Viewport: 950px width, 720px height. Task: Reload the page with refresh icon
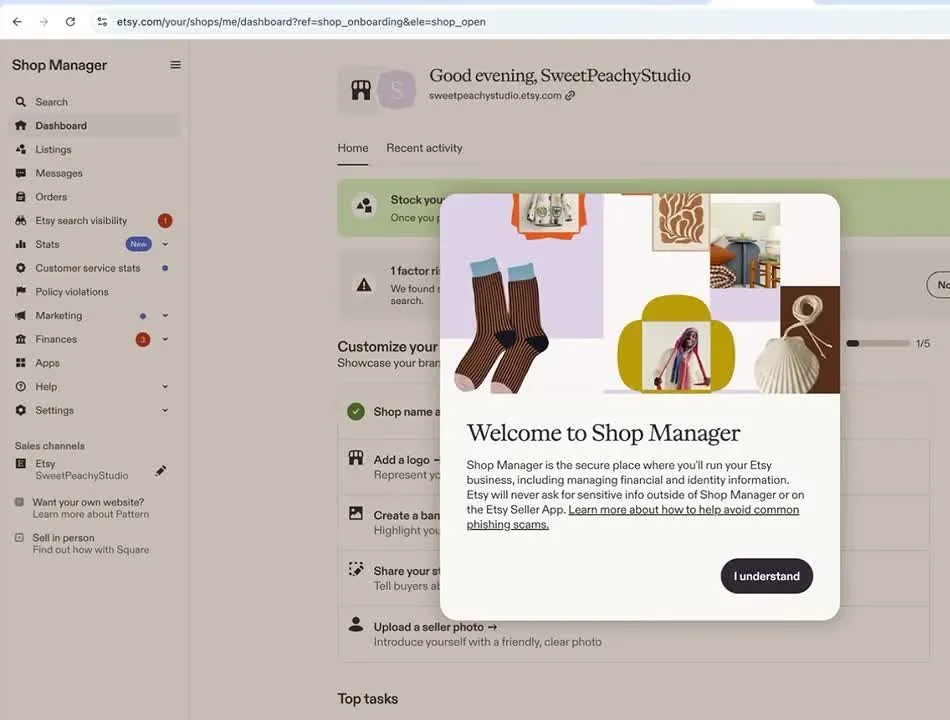[70, 22]
